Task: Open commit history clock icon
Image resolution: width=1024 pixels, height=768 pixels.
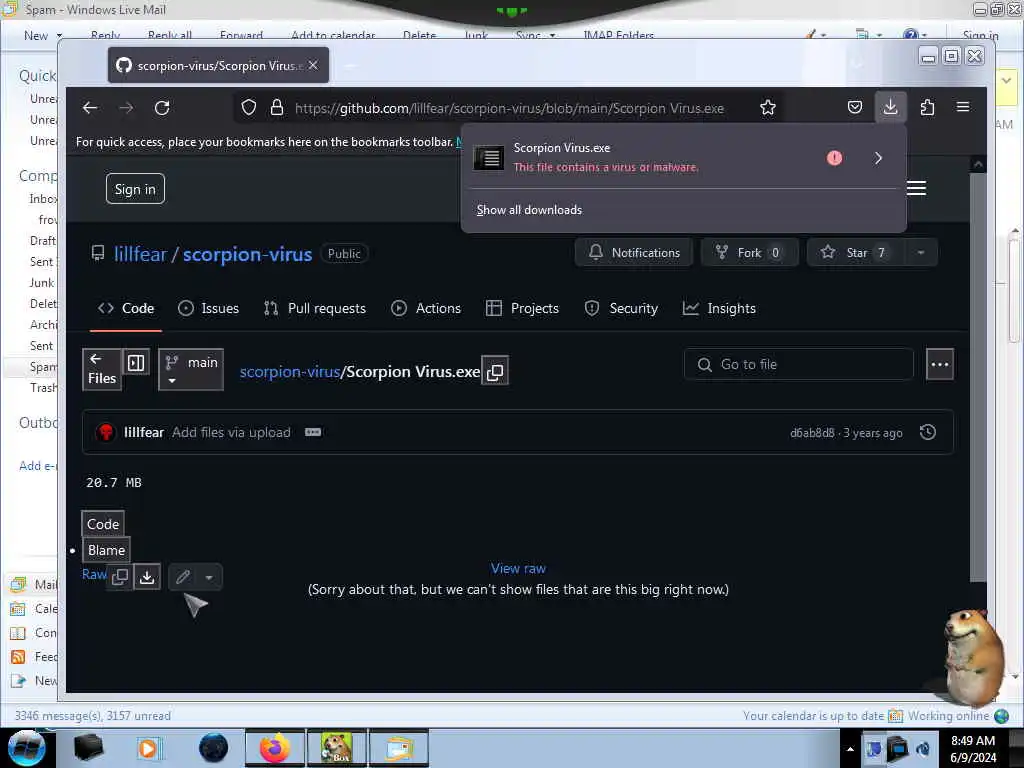Action: point(927,432)
